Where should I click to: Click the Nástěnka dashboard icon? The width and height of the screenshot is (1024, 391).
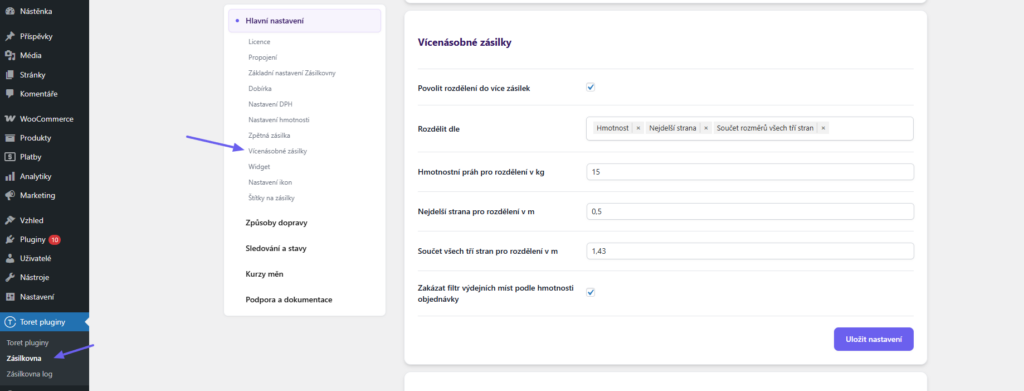pos(10,11)
